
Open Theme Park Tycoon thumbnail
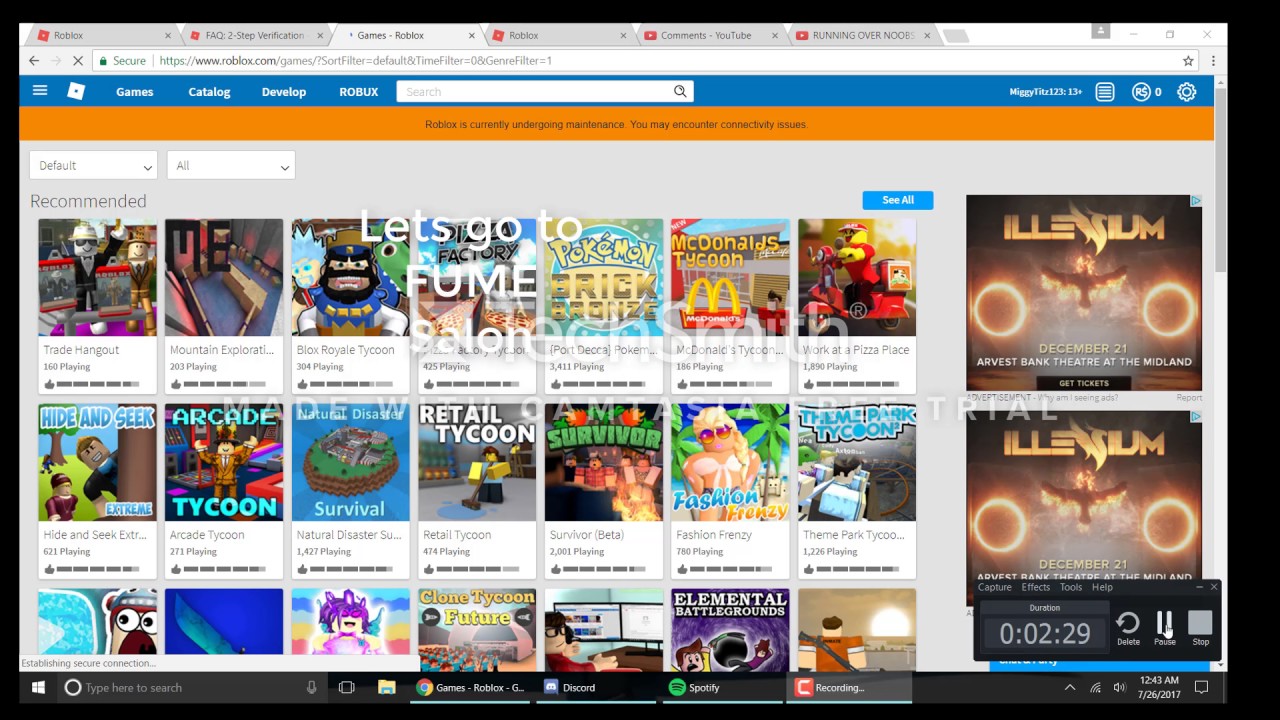click(857, 462)
